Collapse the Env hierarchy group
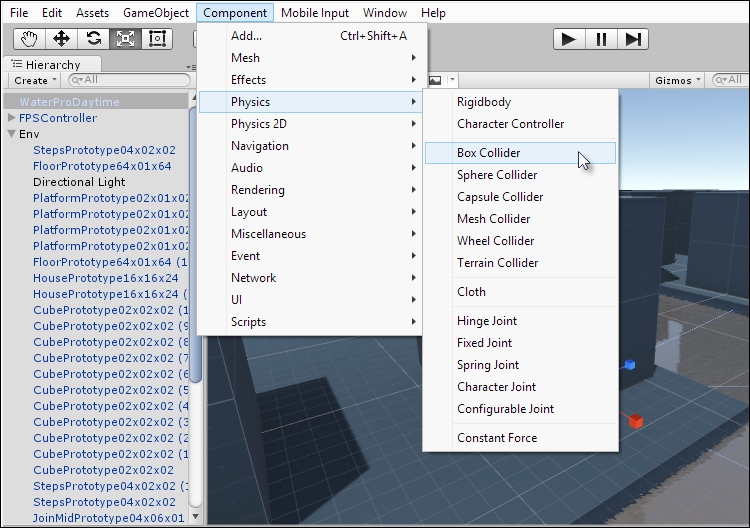This screenshot has width=750, height=528. pyautogui.click(x=12, y=134)
